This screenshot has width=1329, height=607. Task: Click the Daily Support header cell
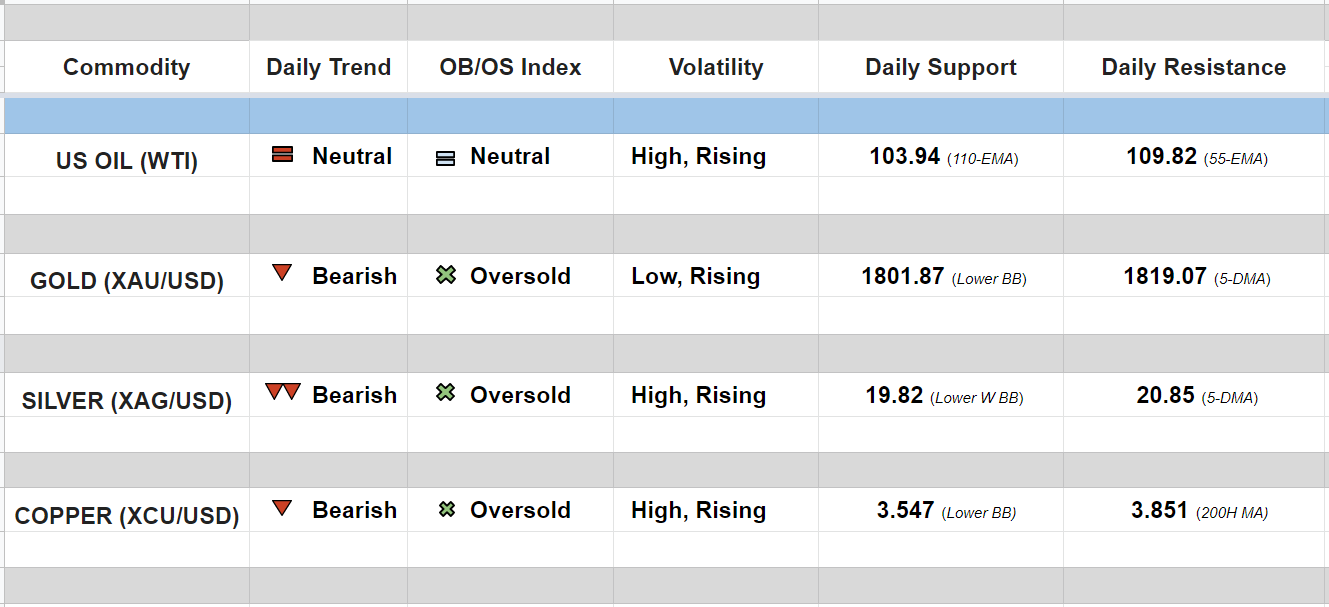coord(940,68)
